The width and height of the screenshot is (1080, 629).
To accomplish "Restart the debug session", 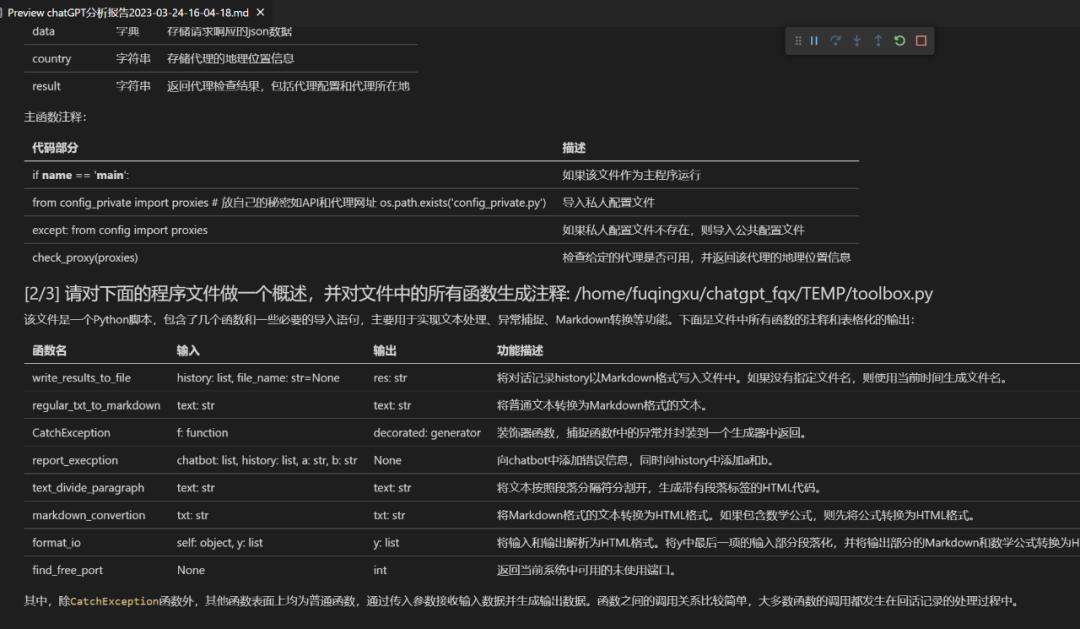I will click(x=900, y=39).
